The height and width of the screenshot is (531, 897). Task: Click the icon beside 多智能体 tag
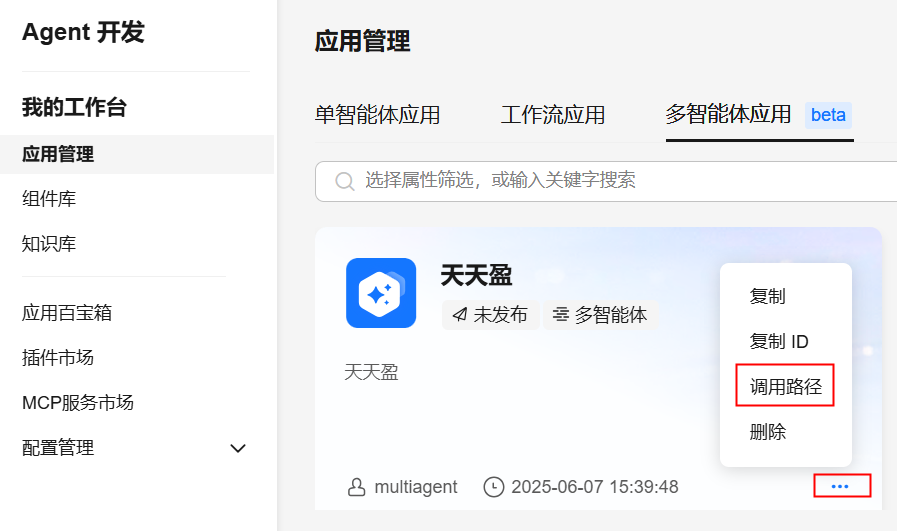(x=561, y=315)
